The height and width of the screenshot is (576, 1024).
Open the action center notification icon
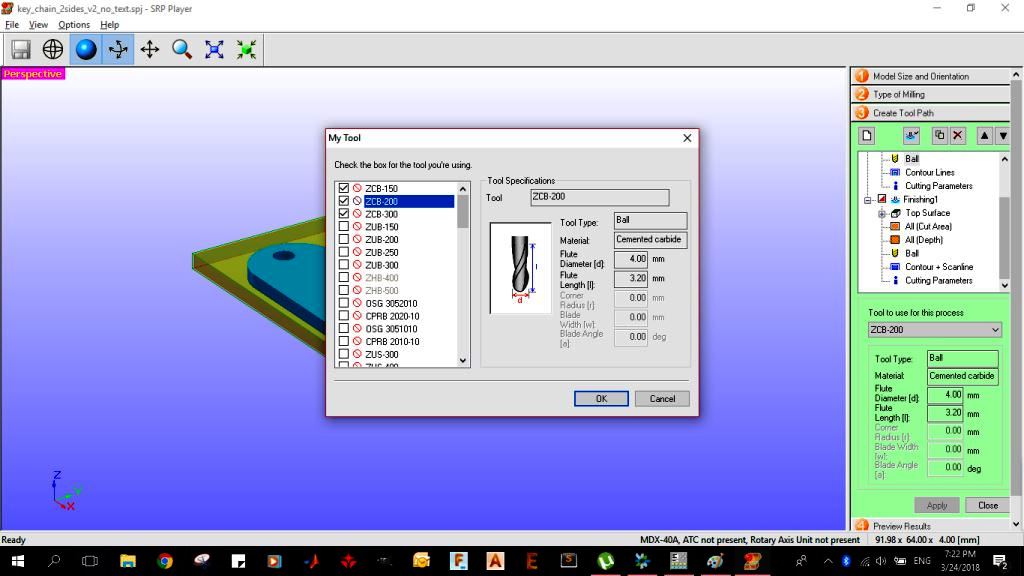1000,561
